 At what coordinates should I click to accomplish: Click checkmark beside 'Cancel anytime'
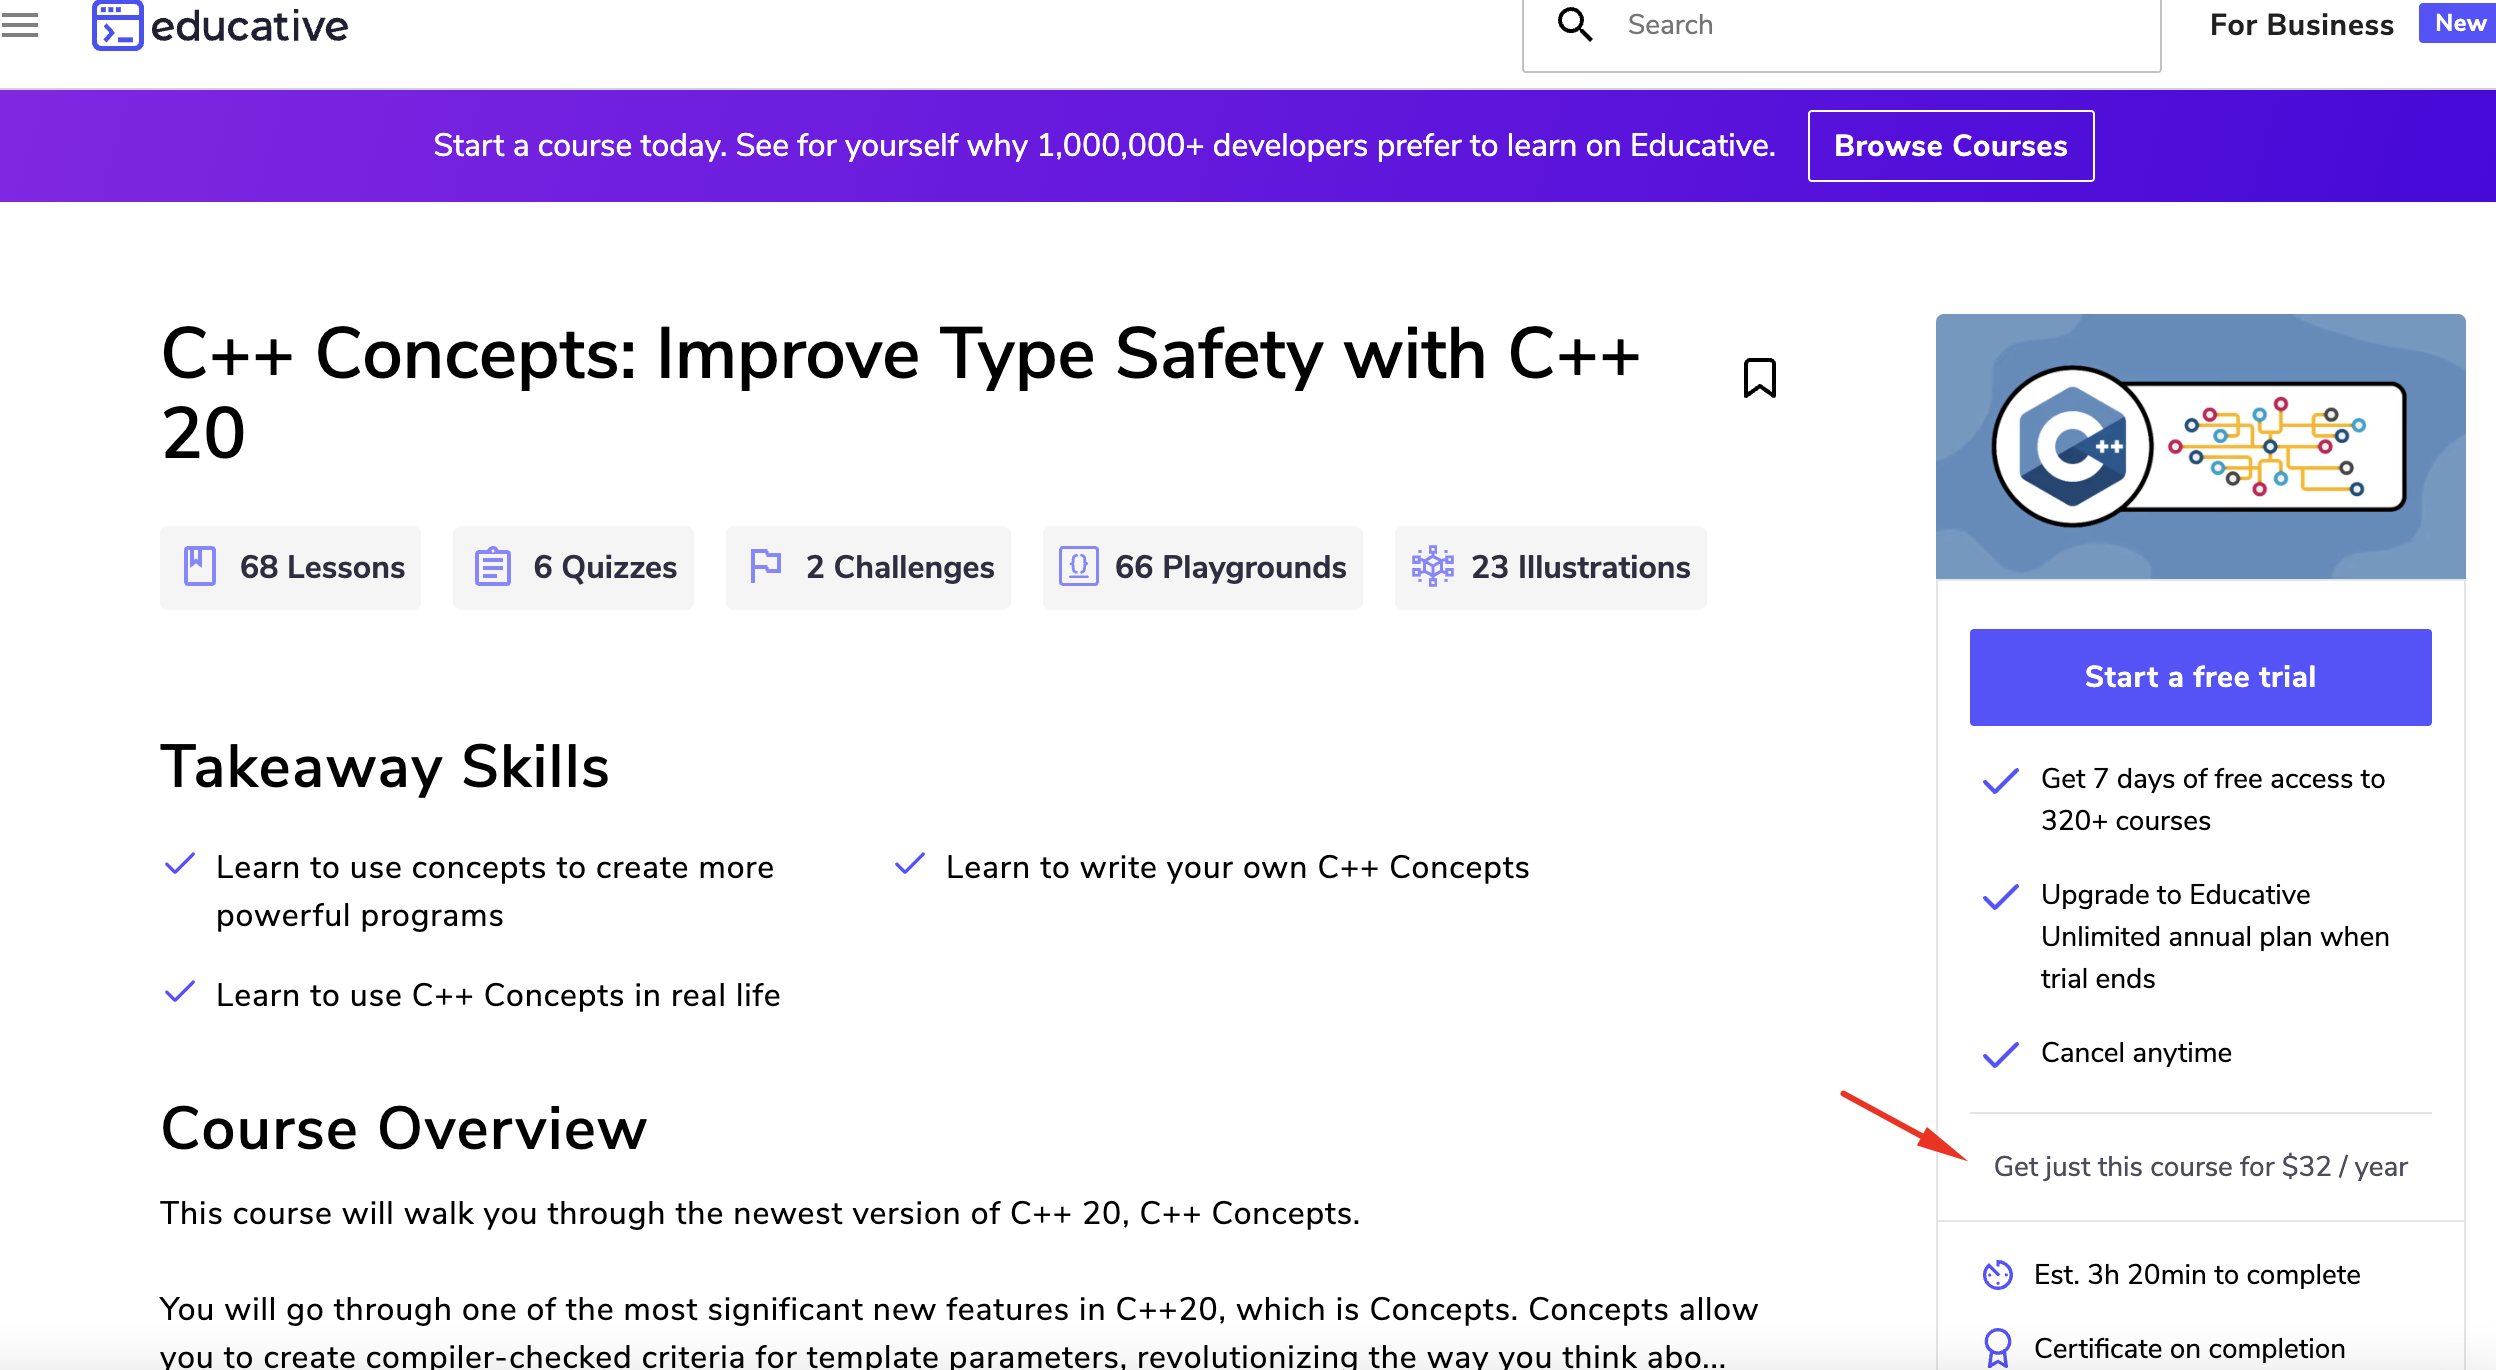pos(2000,1053)
